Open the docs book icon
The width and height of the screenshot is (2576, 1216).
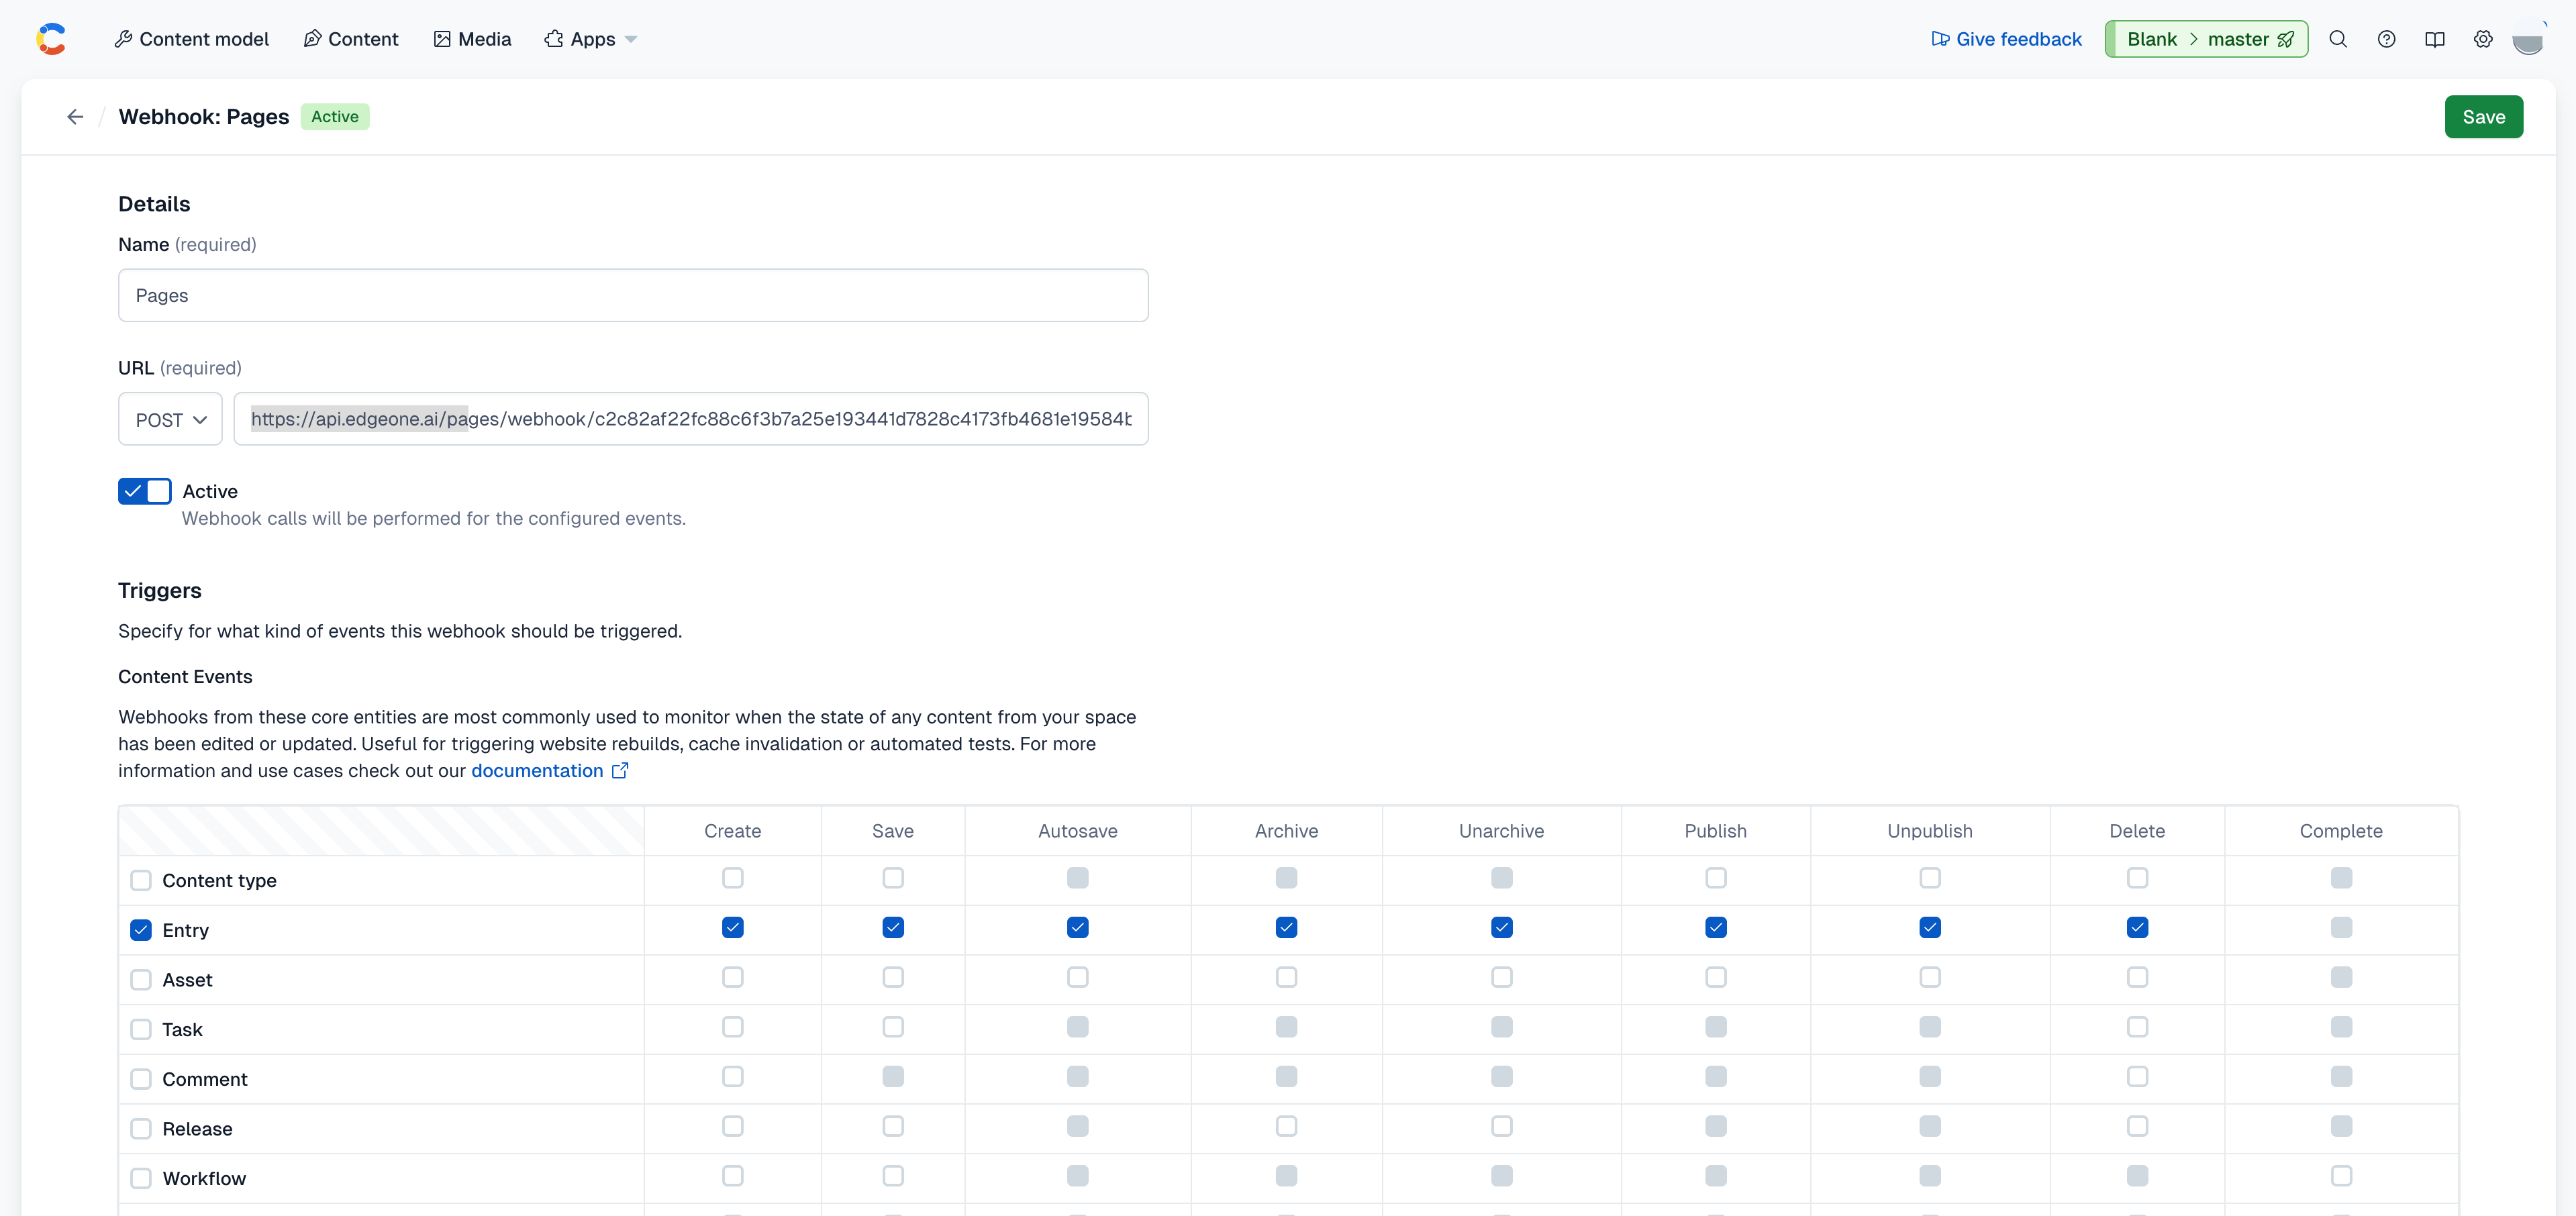coord(2435,39)
